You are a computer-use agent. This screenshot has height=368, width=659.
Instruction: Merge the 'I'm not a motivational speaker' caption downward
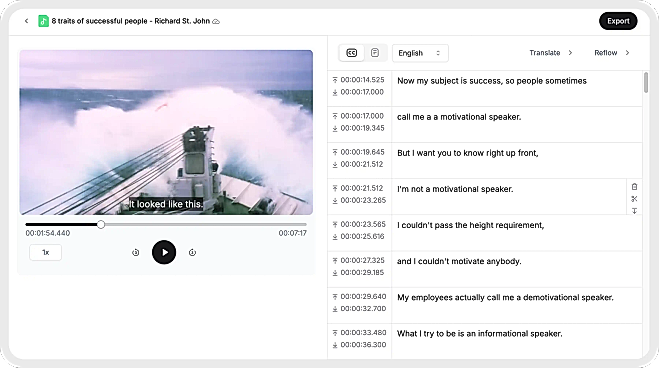click(634, 211)
